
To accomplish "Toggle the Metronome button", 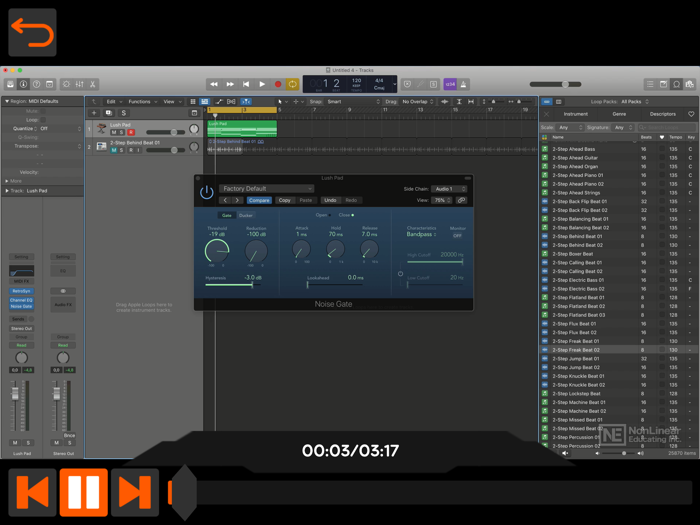I will [x=463, y=84].
